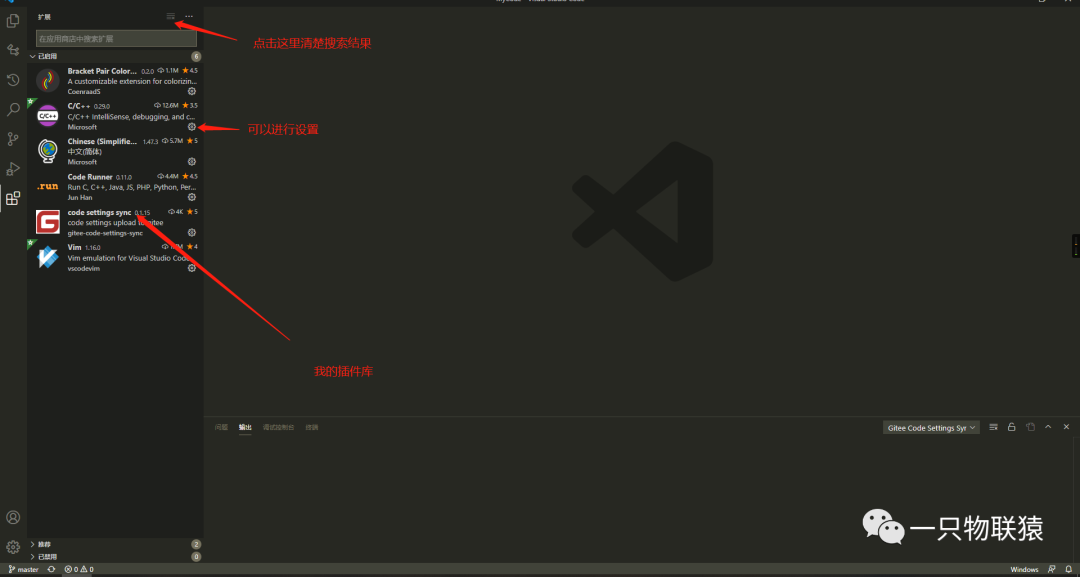This screenshot has width=1080, height=577.
Task: Close the bottom panel
Action: pyautogui.click(x=1066, y=427)
